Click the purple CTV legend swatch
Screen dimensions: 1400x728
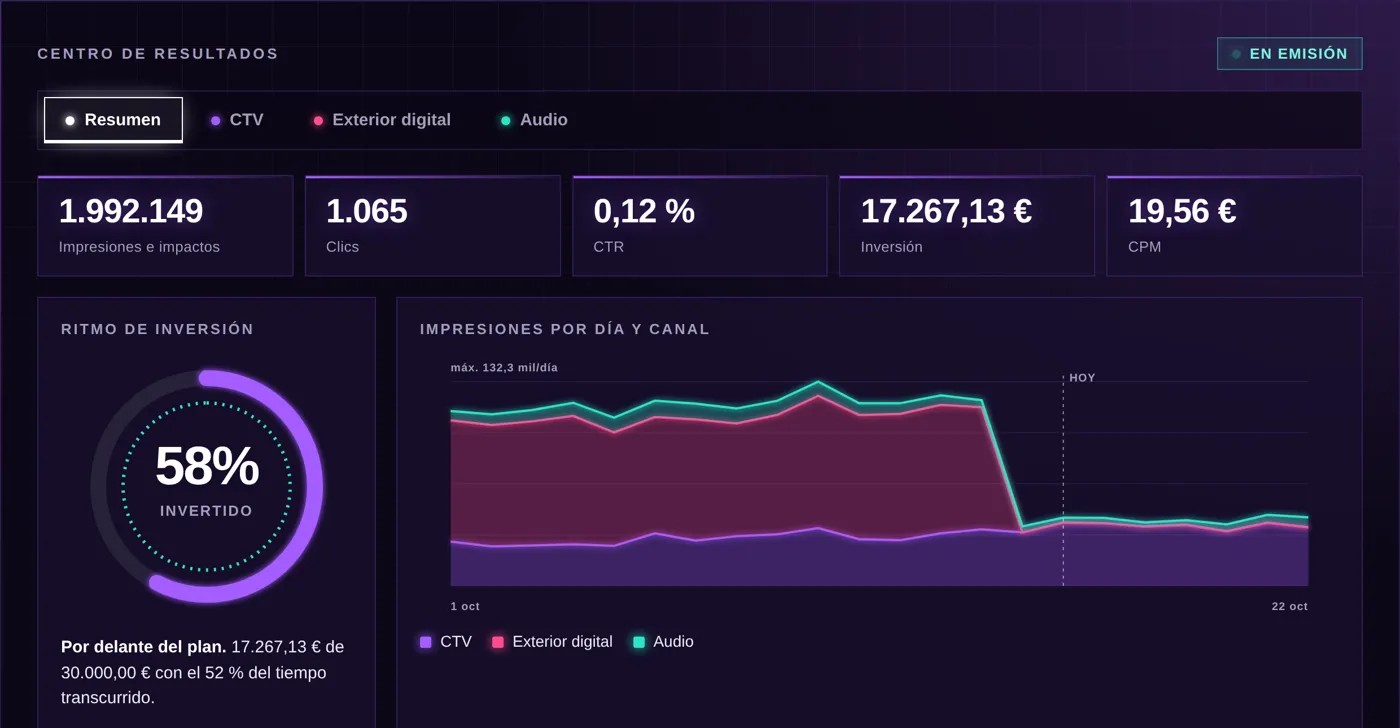point(426,642)
